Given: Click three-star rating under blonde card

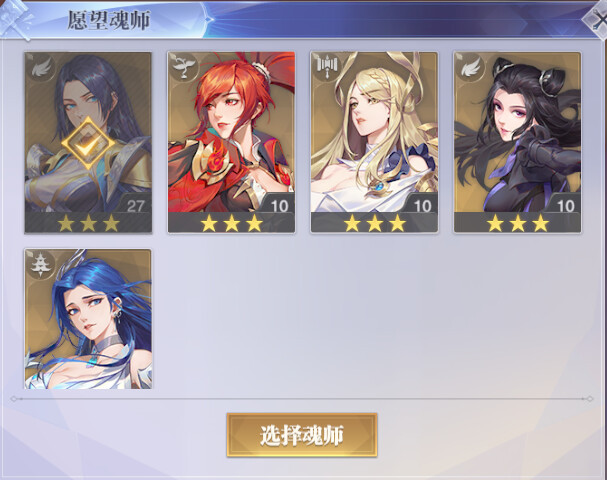Looking at the screenshot, I should point(374,223).
